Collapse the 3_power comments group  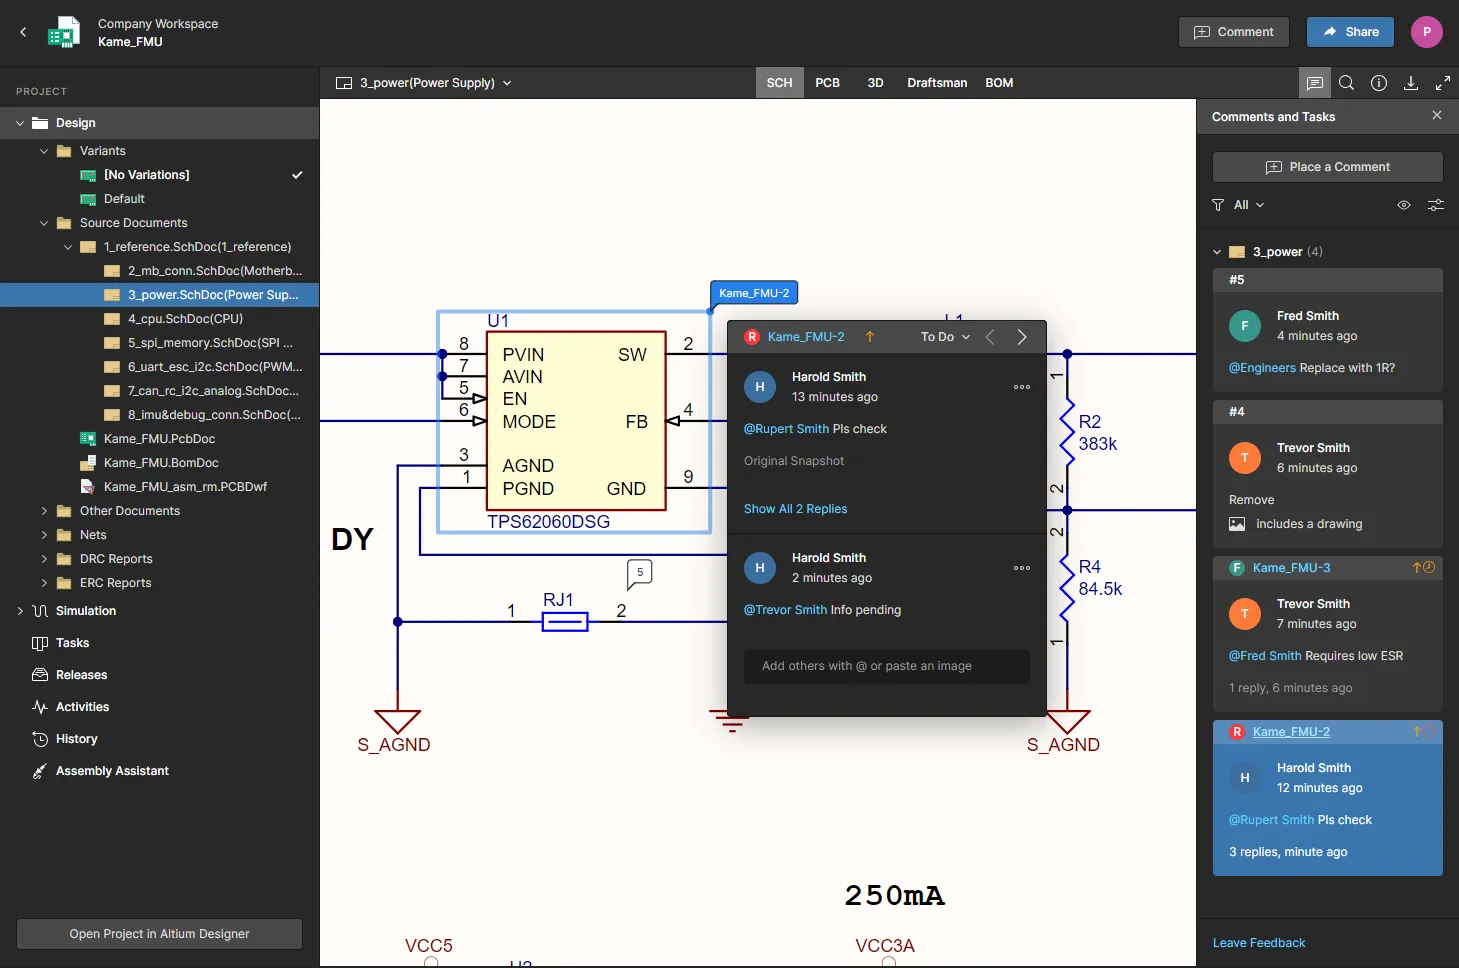[1217, 252]
